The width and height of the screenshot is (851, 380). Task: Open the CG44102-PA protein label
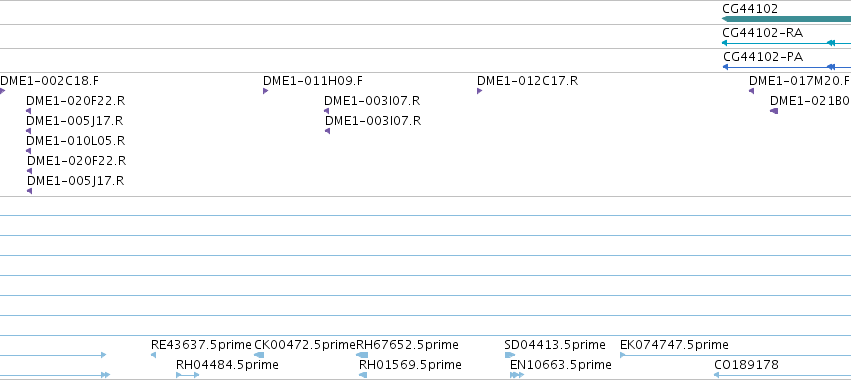[x=763, y=56]
